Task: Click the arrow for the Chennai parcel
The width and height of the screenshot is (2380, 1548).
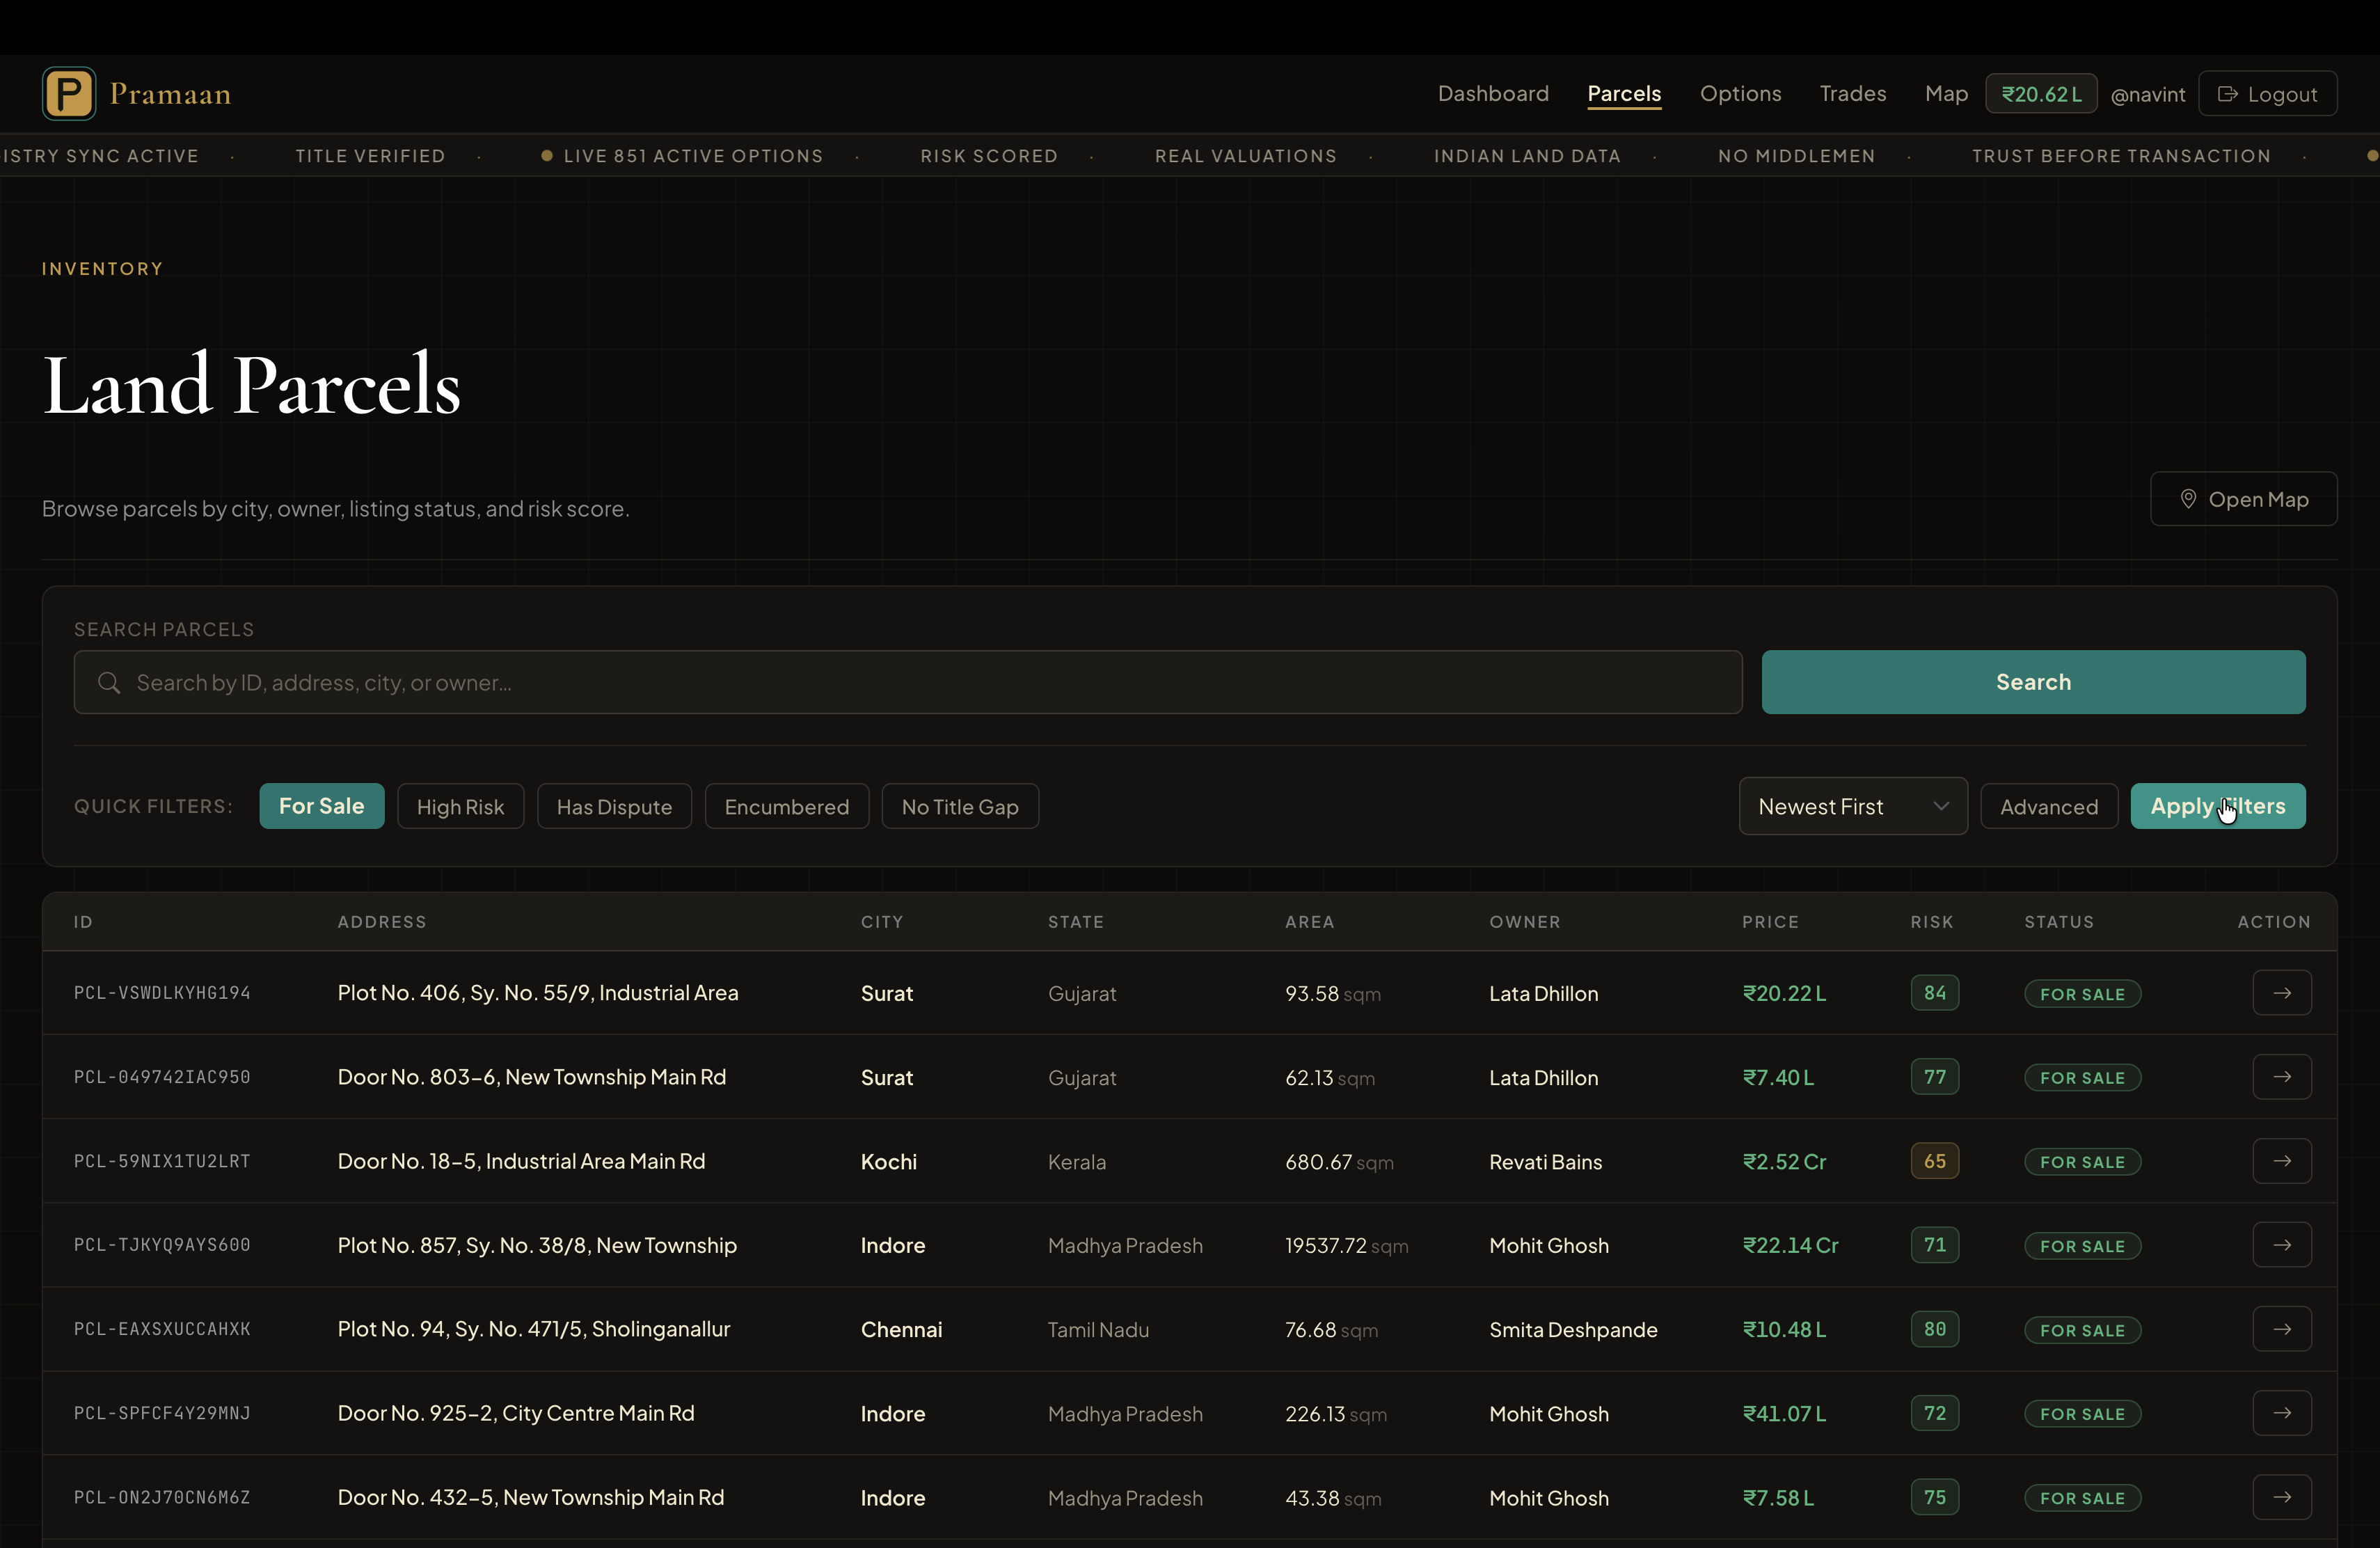Action: 2281,1329
